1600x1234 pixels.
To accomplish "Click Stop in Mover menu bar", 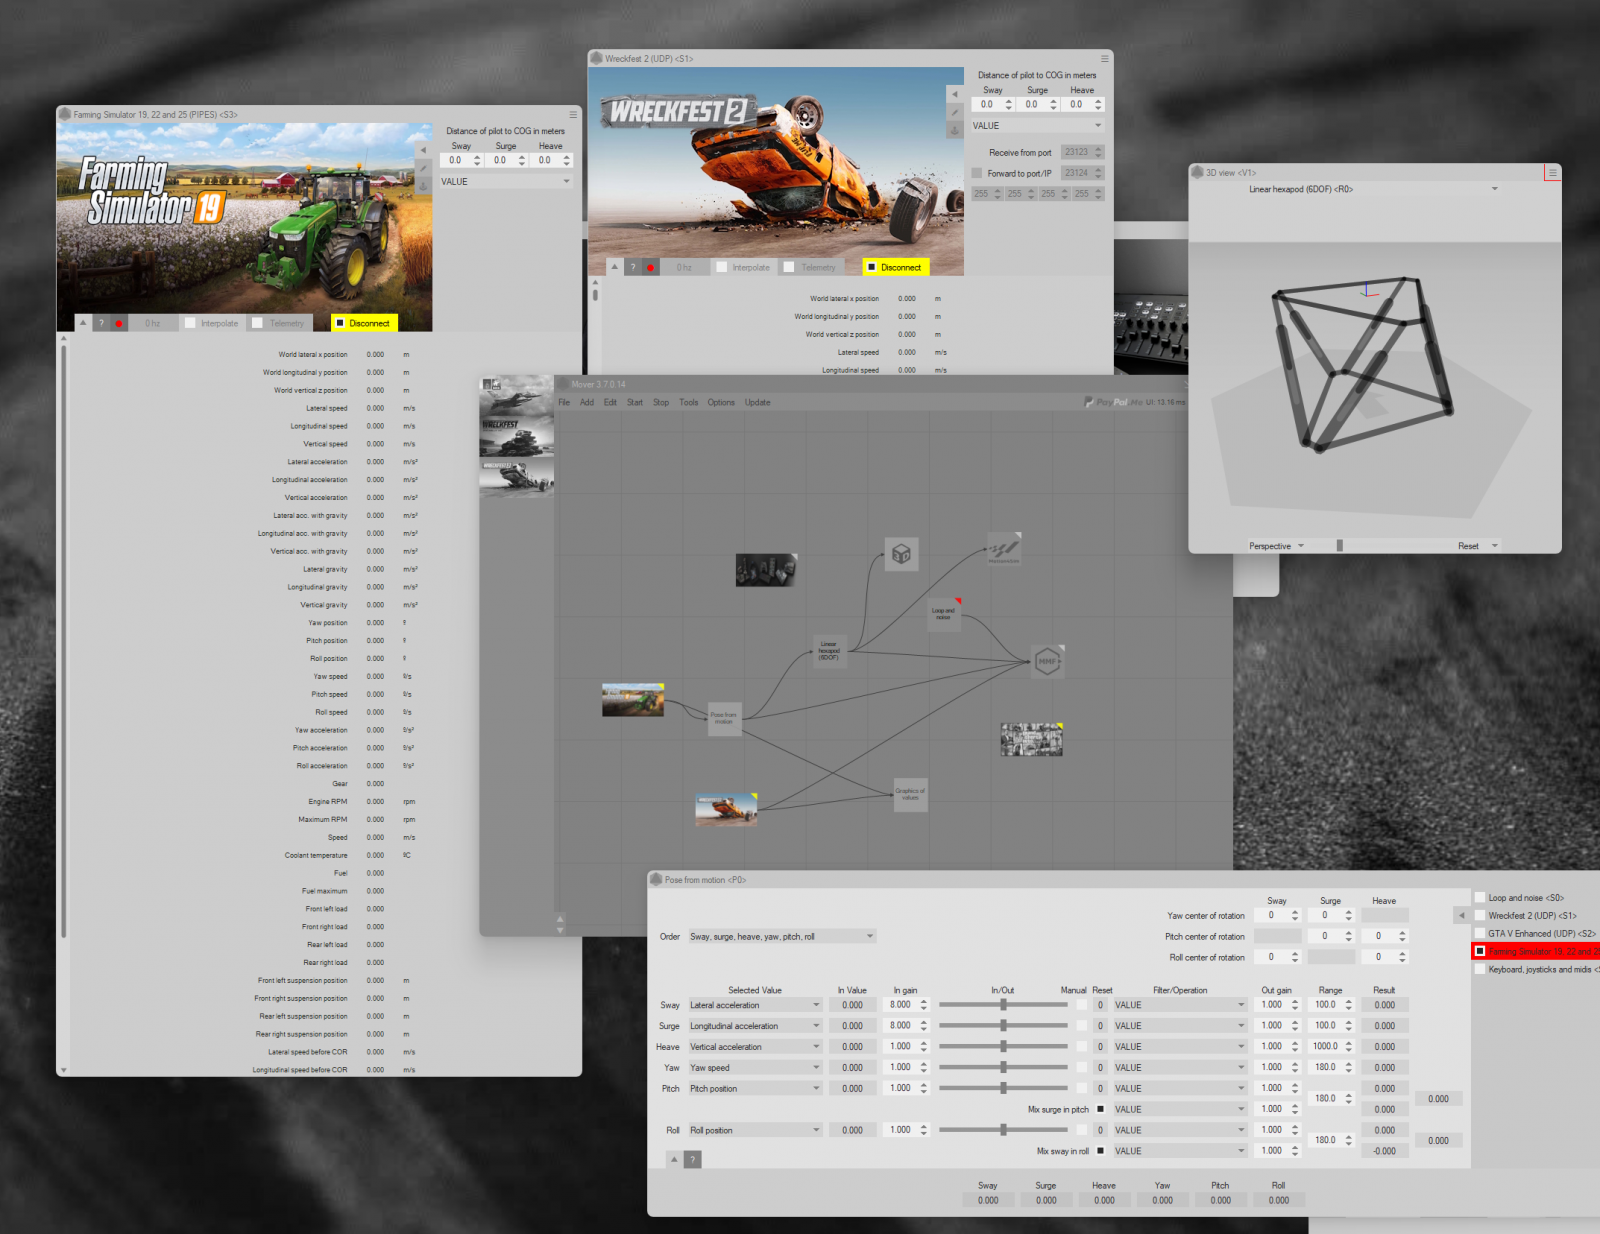I will pos(661,402).
